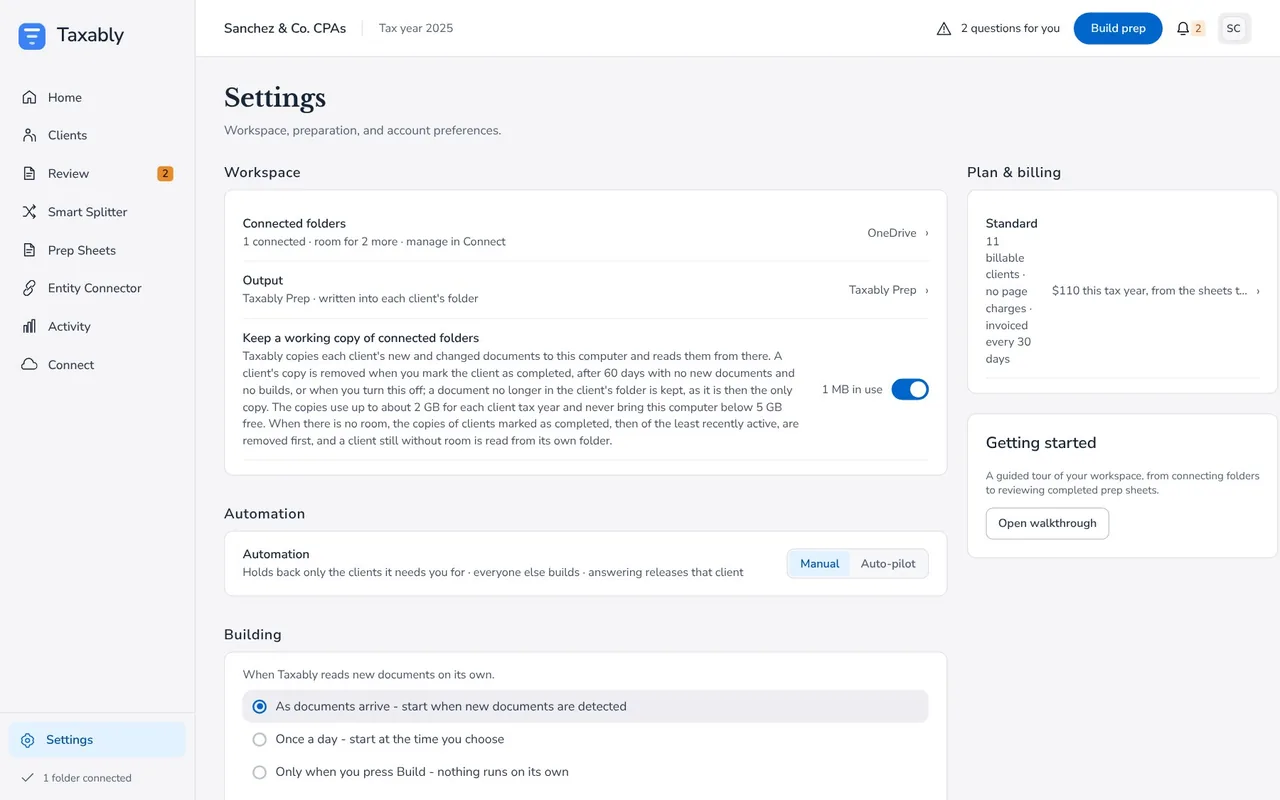Open notifications bell icon
This screenshot has width=1280, height=800.
(x=1183, y=28)
